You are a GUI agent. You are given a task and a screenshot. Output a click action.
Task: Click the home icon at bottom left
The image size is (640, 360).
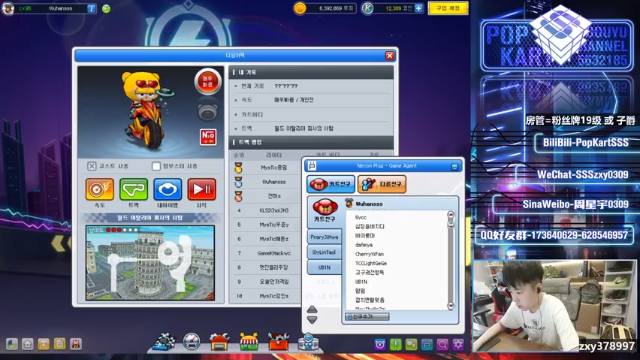(x=28, y=344)
